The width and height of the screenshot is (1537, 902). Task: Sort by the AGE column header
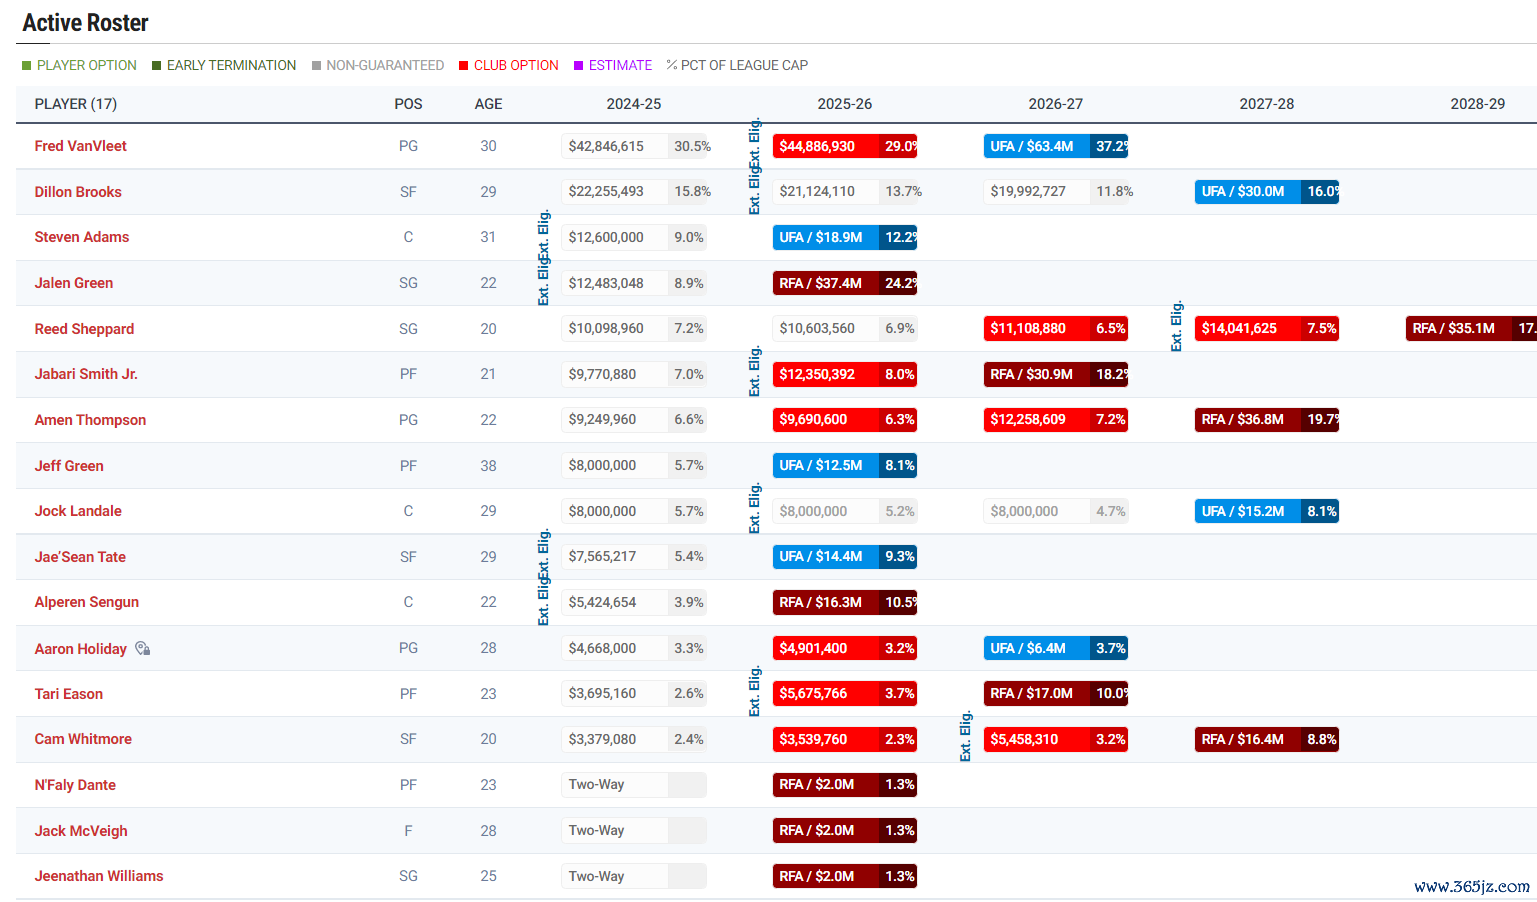click(488, 104)
